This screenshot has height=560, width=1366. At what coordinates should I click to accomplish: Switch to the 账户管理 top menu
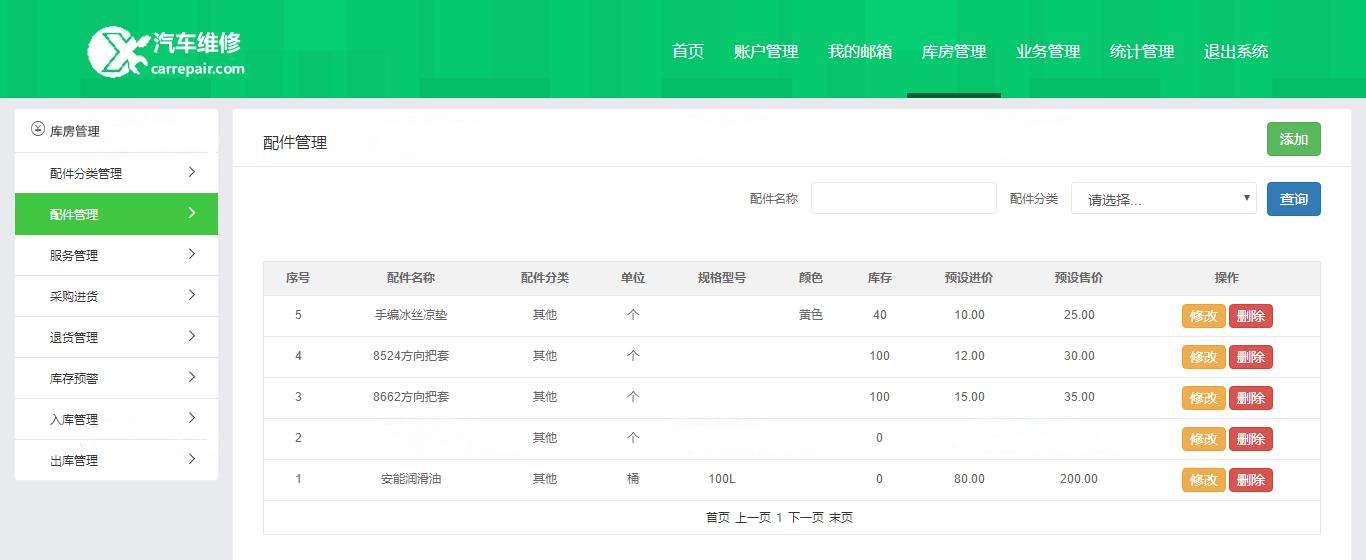[x=766, y=52]
